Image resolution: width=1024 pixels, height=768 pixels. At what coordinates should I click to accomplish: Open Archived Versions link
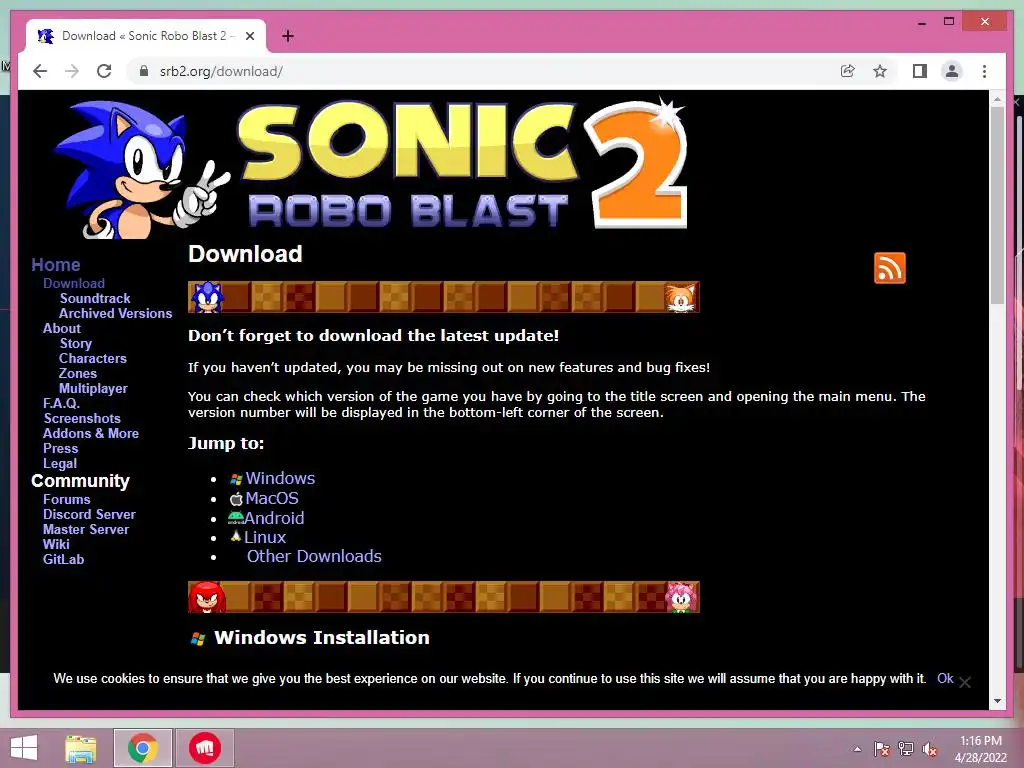pos(116,313)
